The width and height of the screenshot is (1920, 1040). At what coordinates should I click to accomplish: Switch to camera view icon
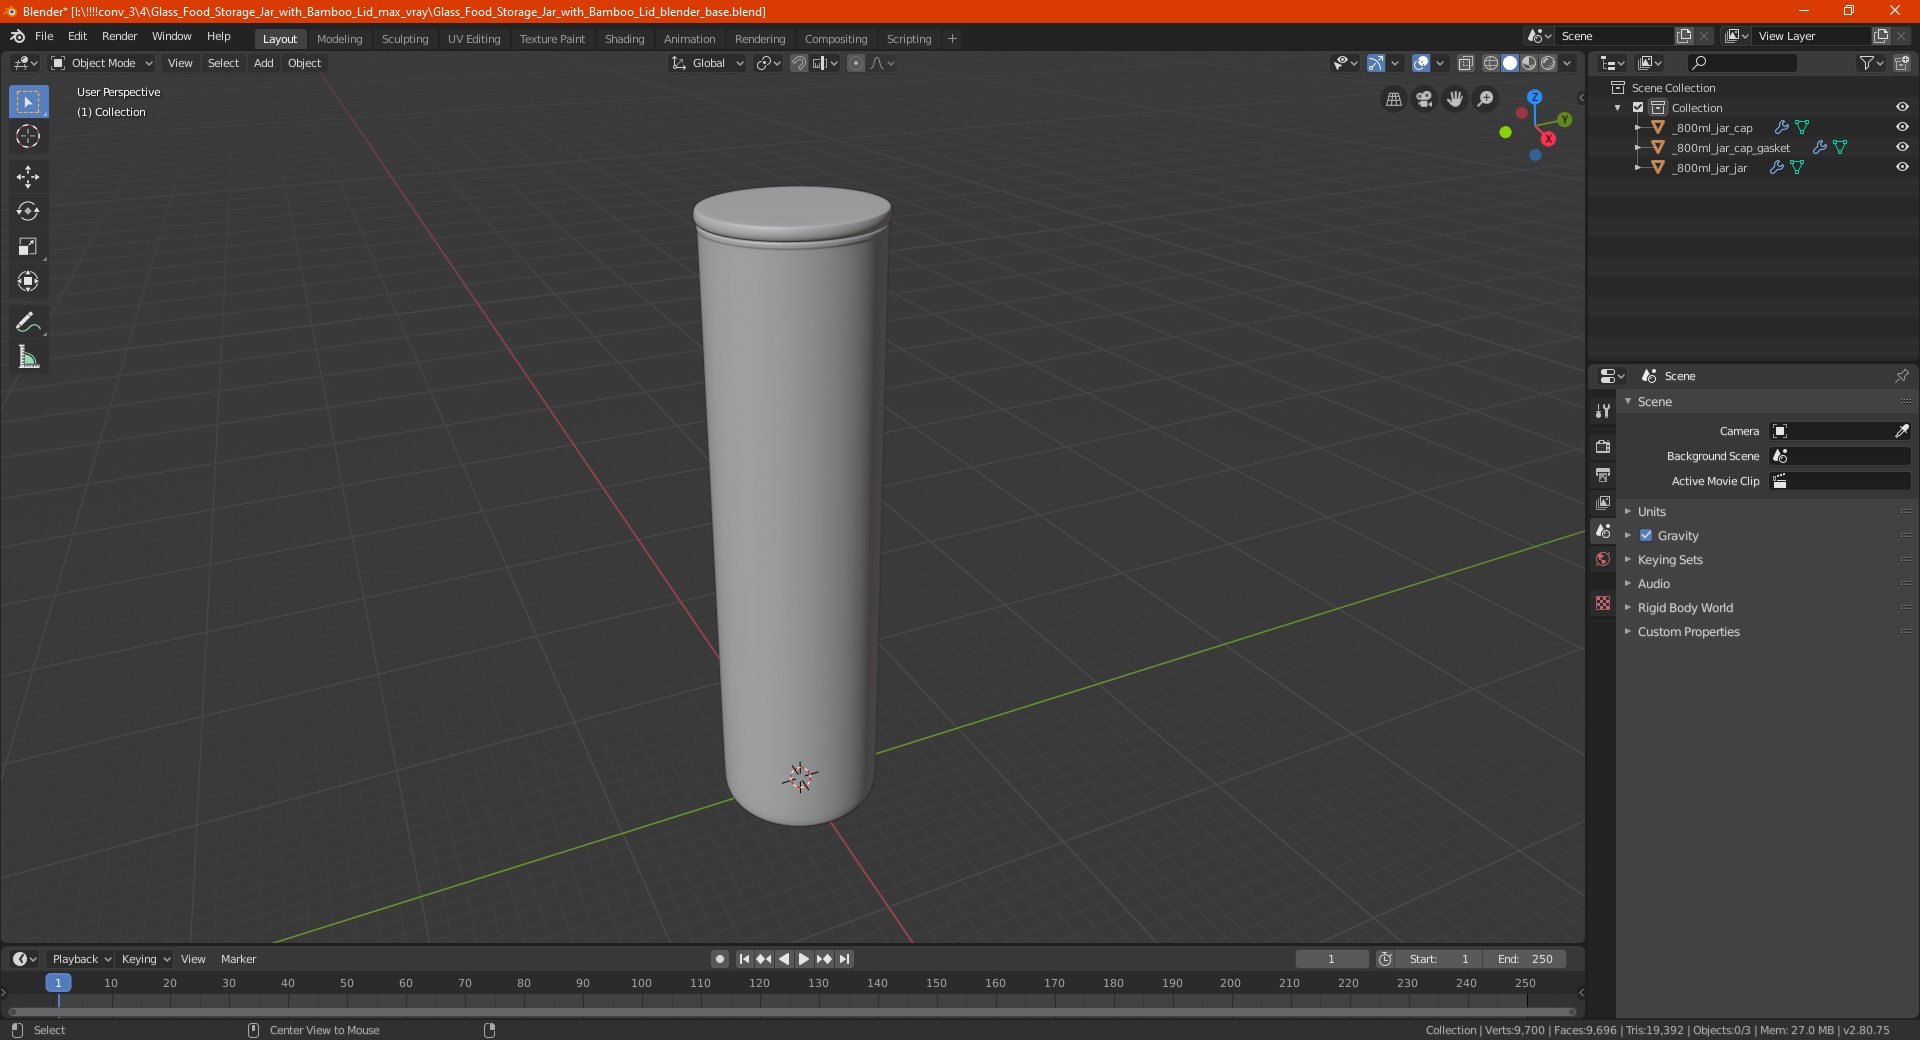coord(1424,99)
